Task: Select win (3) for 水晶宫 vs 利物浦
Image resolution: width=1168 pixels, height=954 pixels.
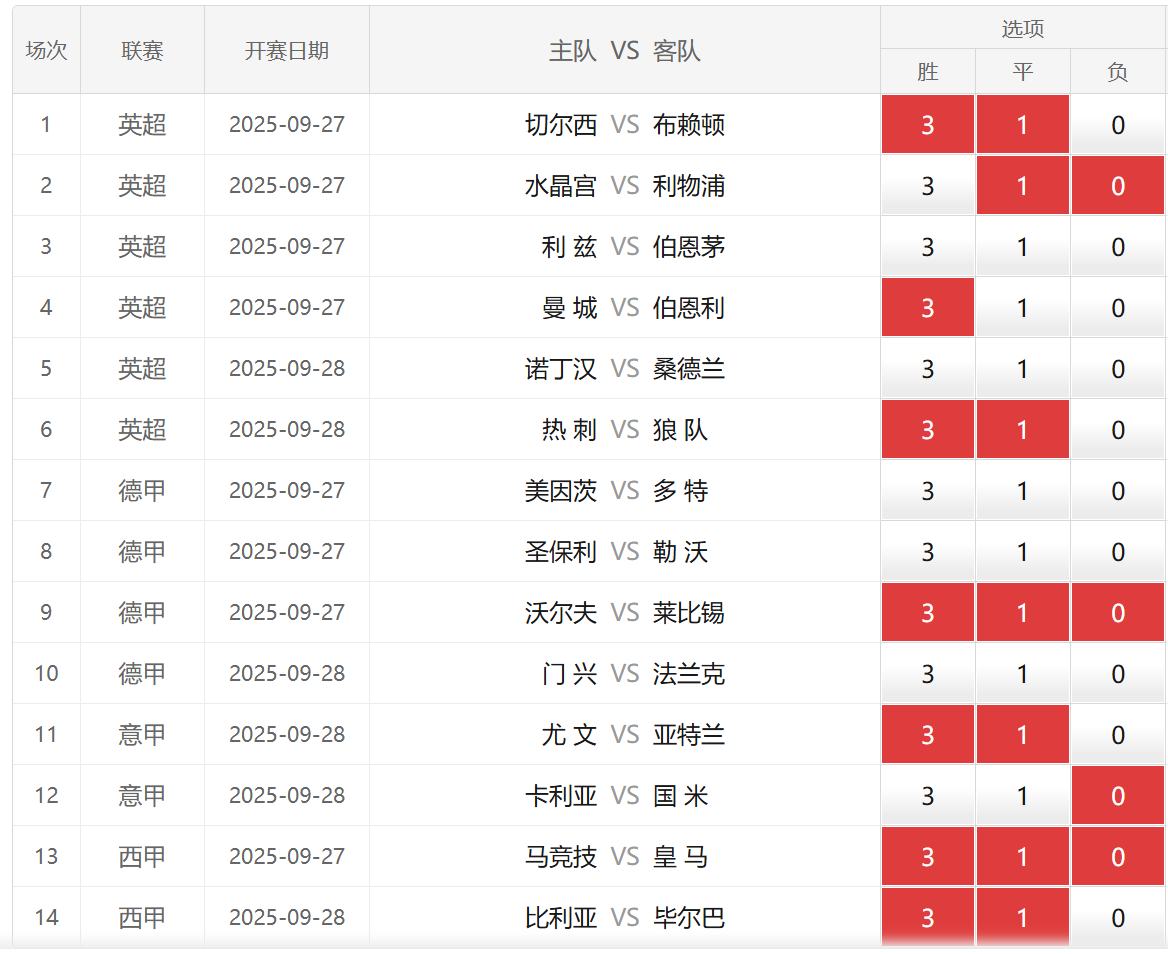Action: click(927, 186)
